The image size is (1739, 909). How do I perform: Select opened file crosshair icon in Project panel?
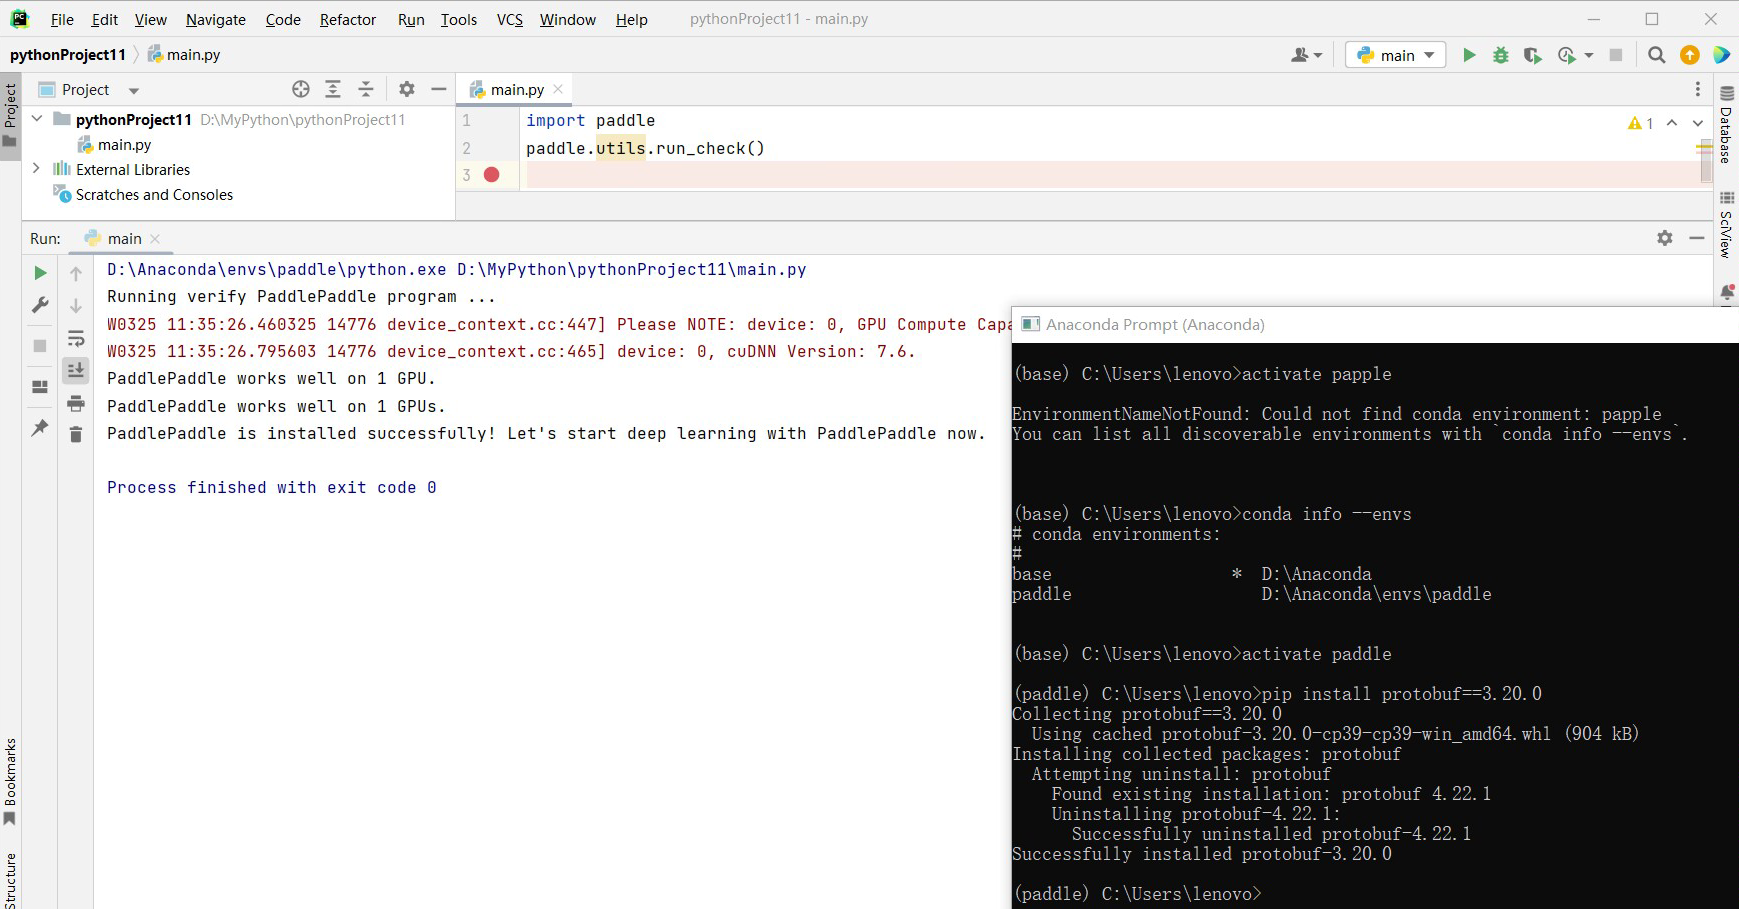tap(301, 89)
